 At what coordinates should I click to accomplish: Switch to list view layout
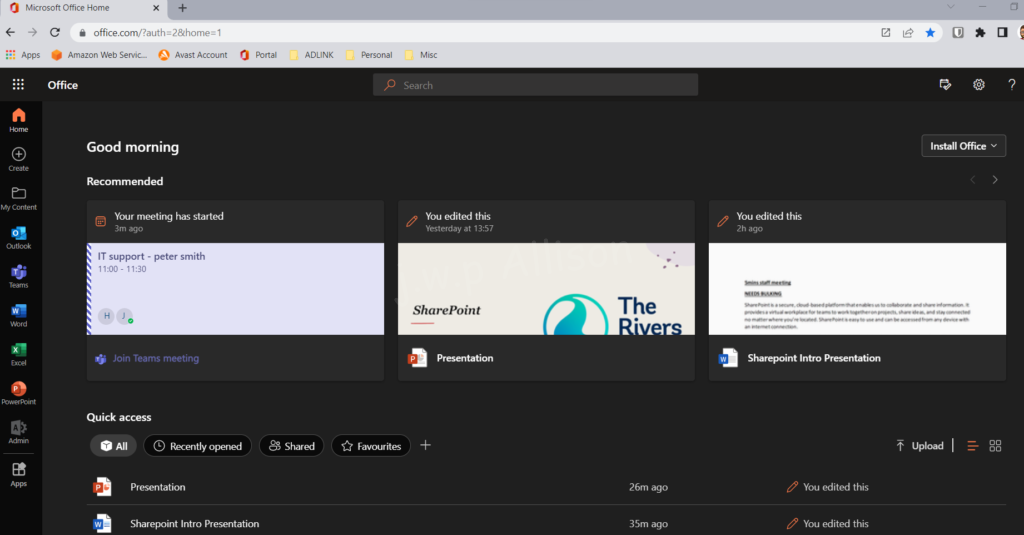click(972, 446)
